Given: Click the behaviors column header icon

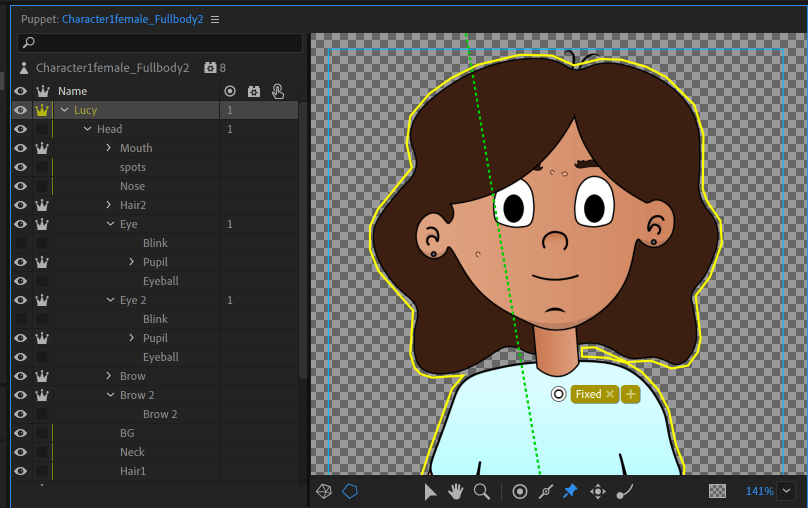Looking at the screenshot, I should pyautogui.click(x=254, y=91).
